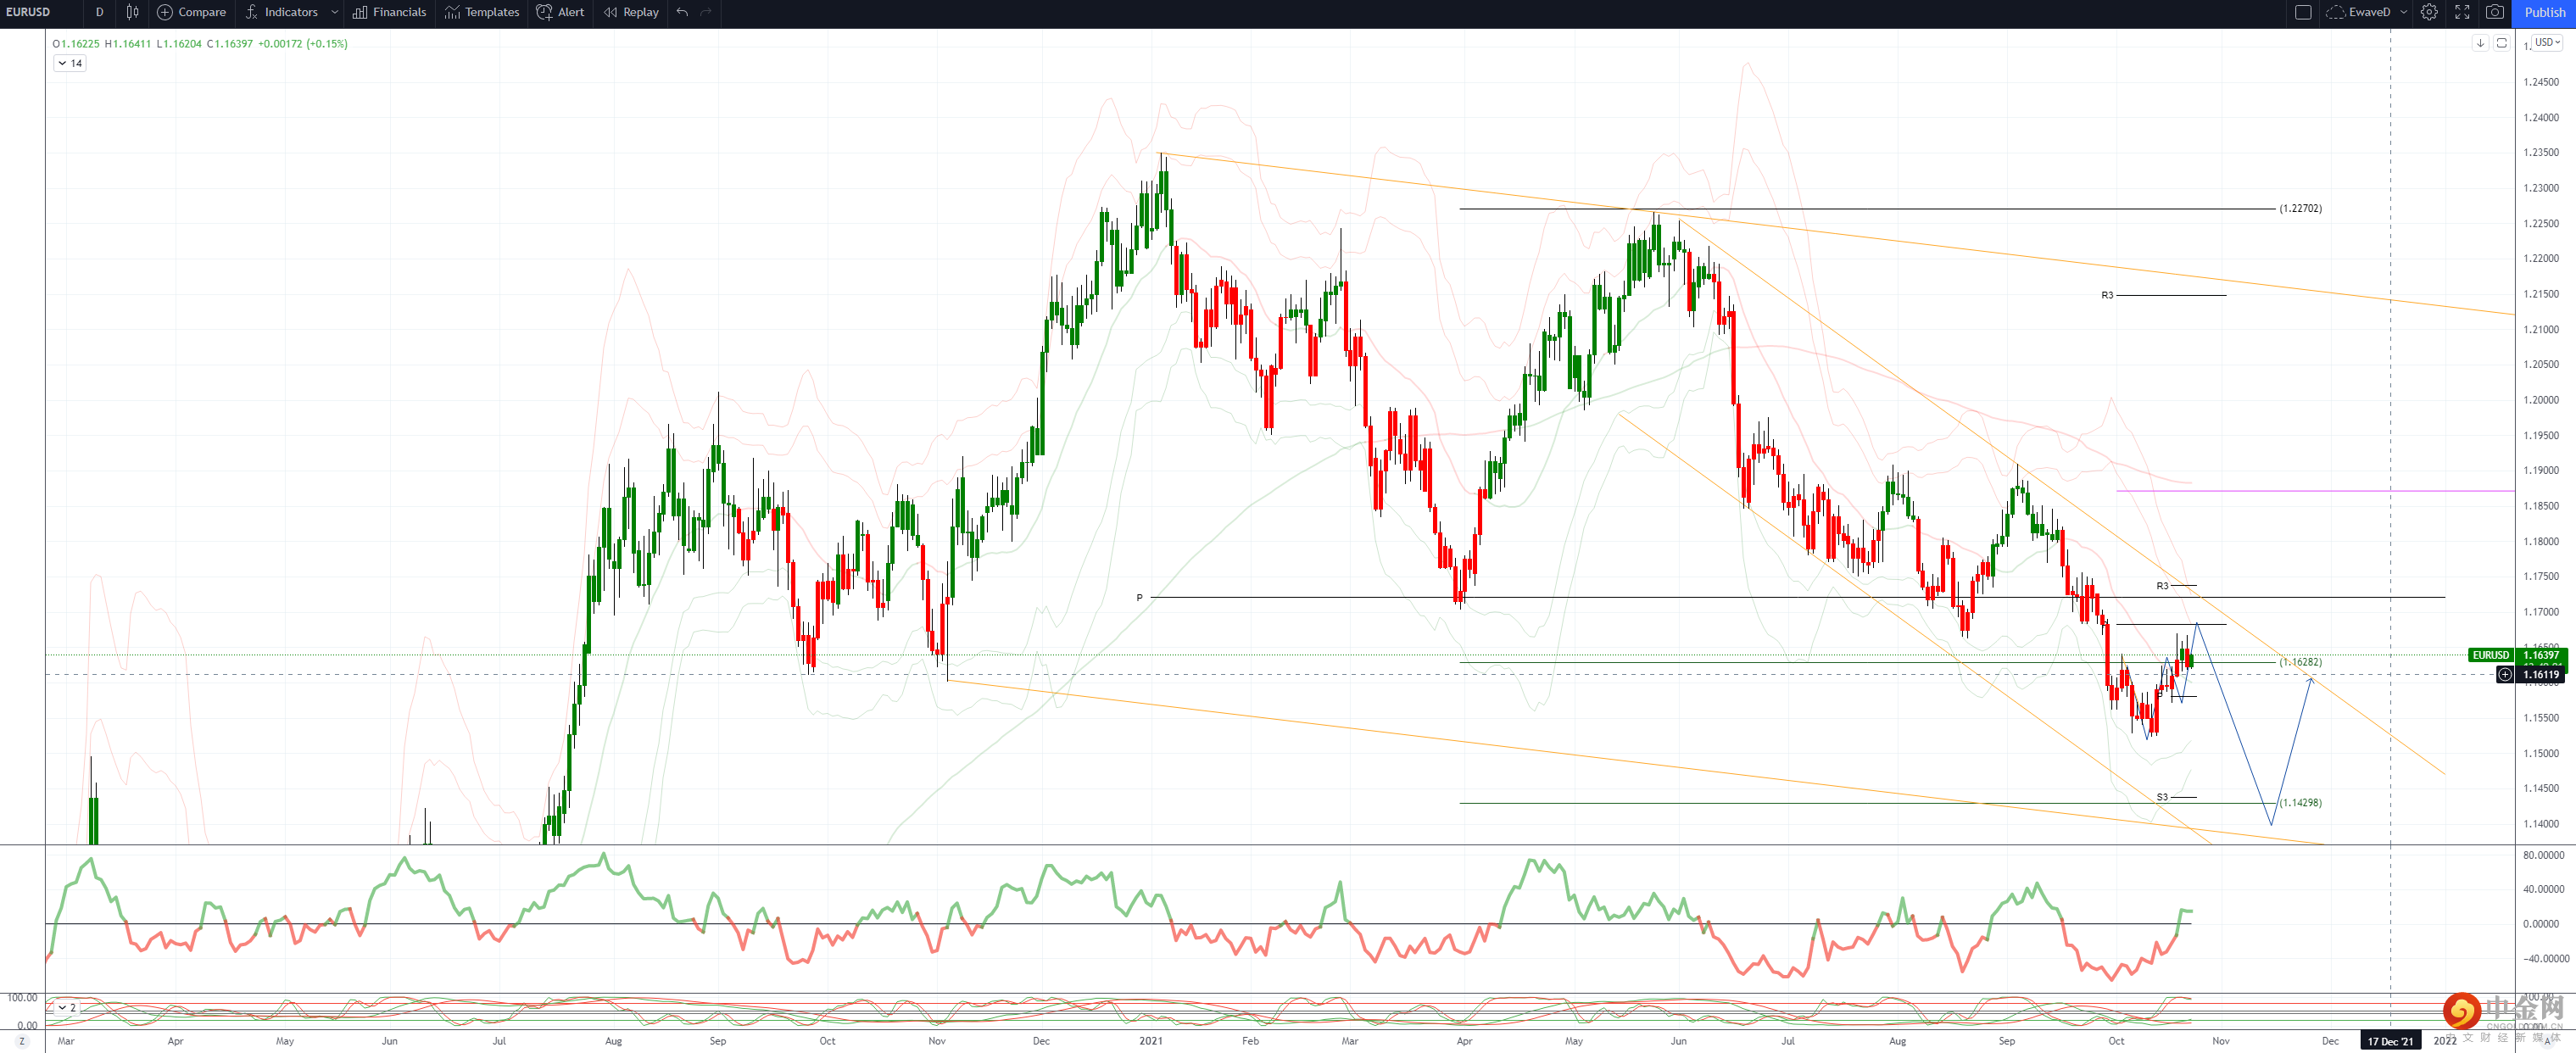Click the Compare symbol plus icon
Image resolution: width=2576 pixels, height=1053 pixels.
click(x=165, y=12)
